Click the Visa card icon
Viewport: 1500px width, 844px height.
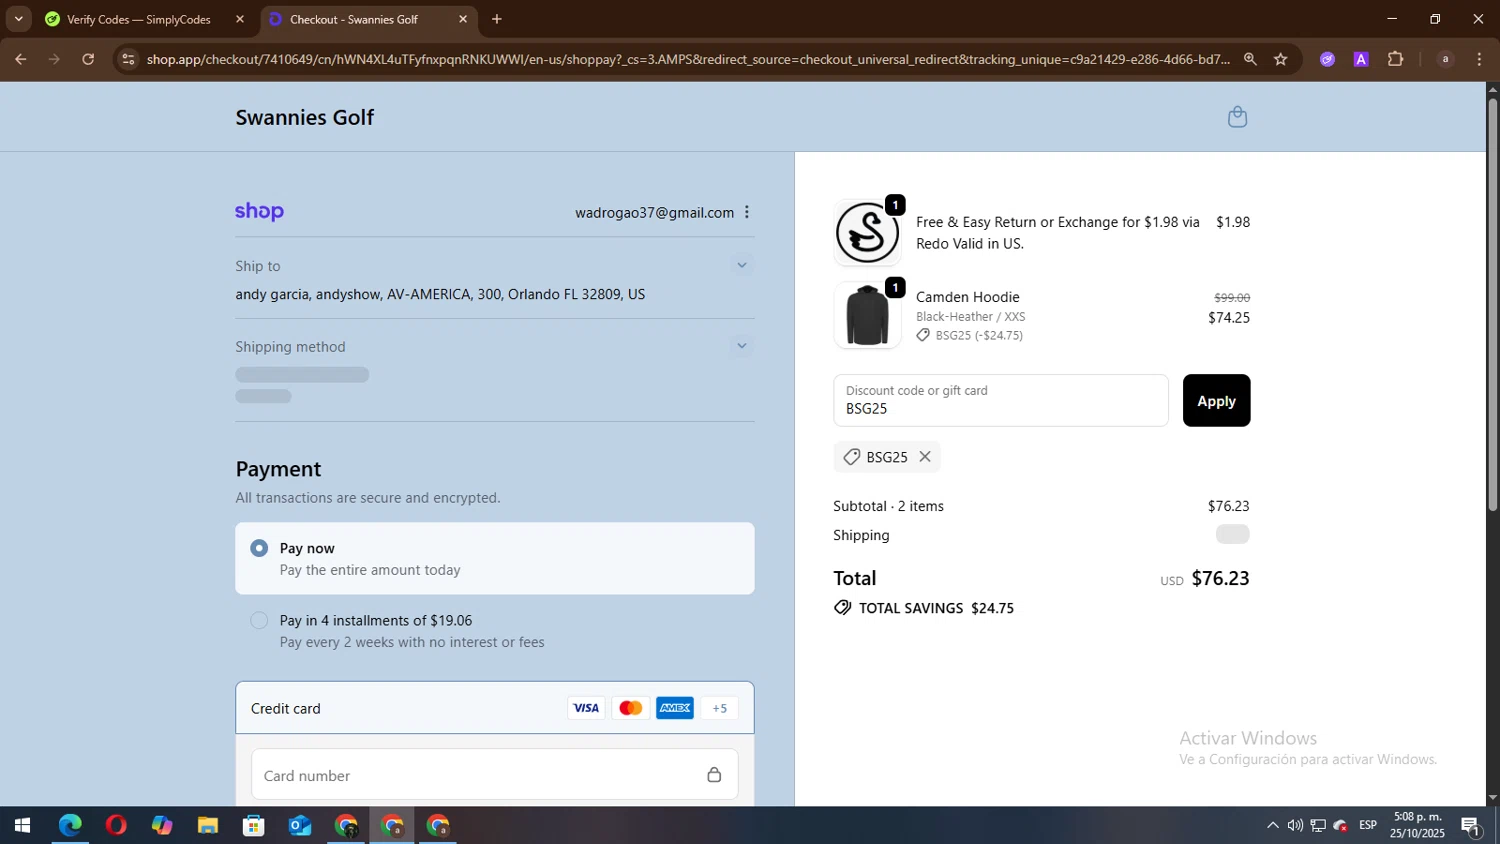click(586, 708)
